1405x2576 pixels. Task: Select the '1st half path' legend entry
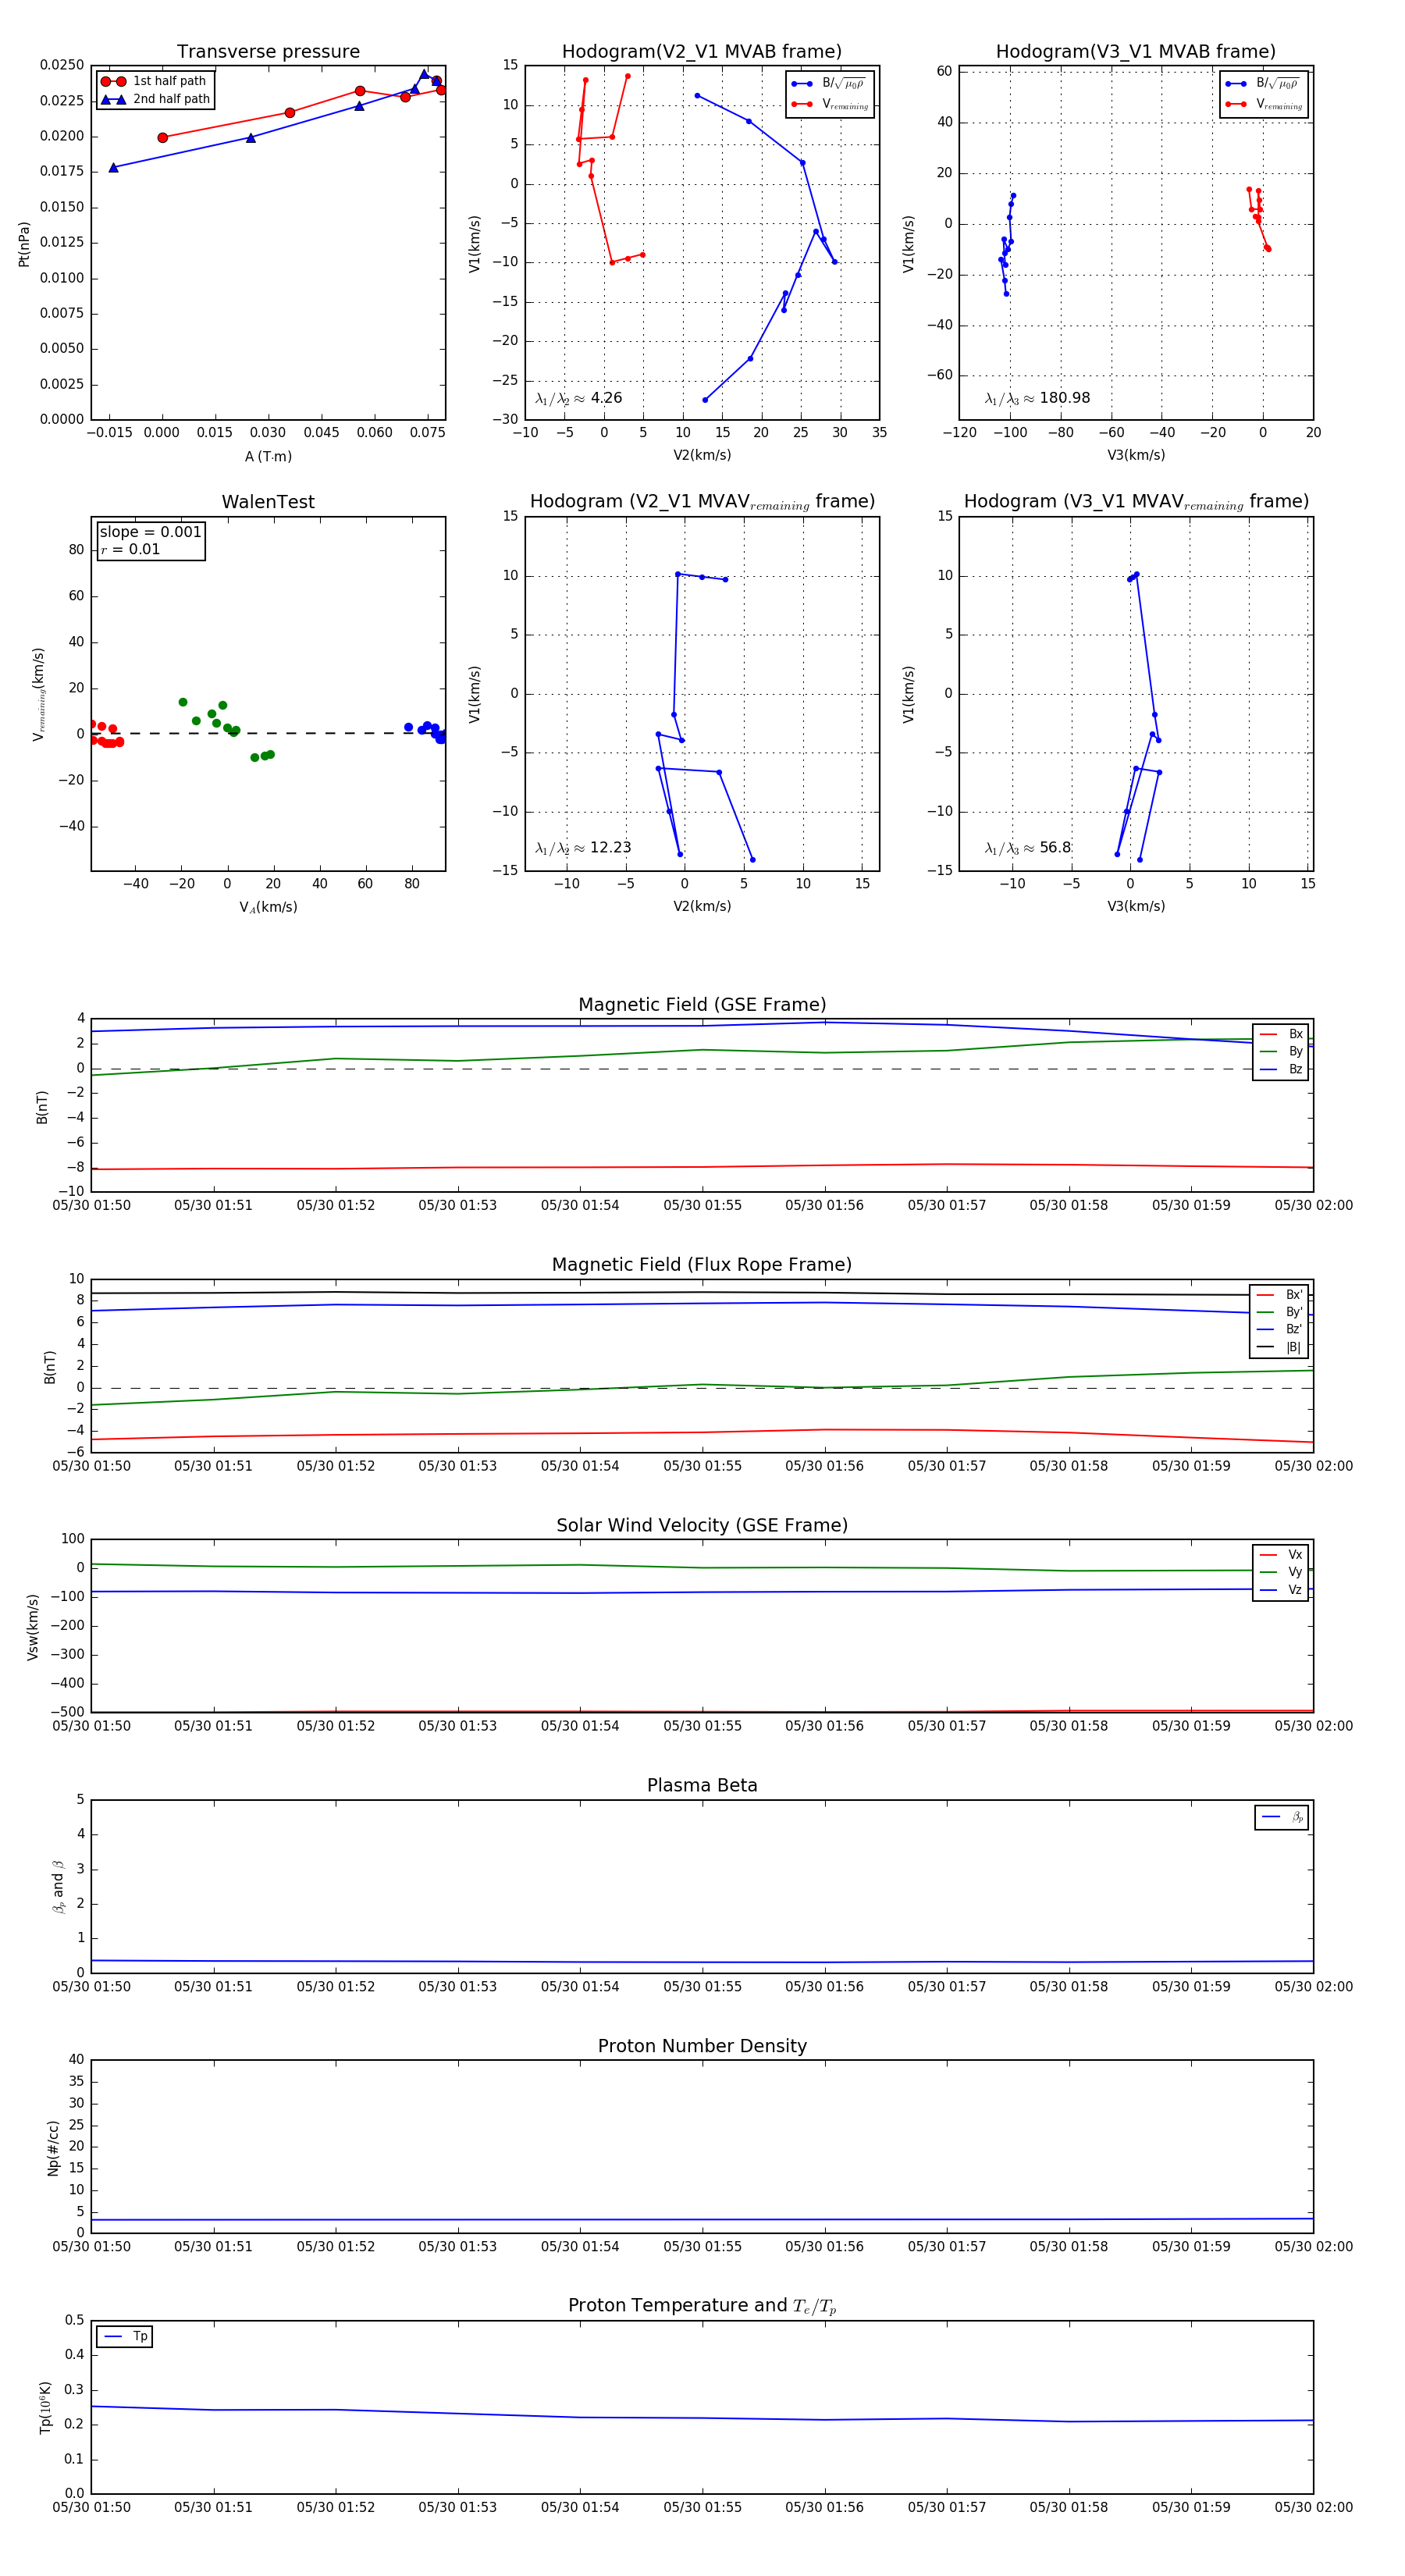coord(154,81)
